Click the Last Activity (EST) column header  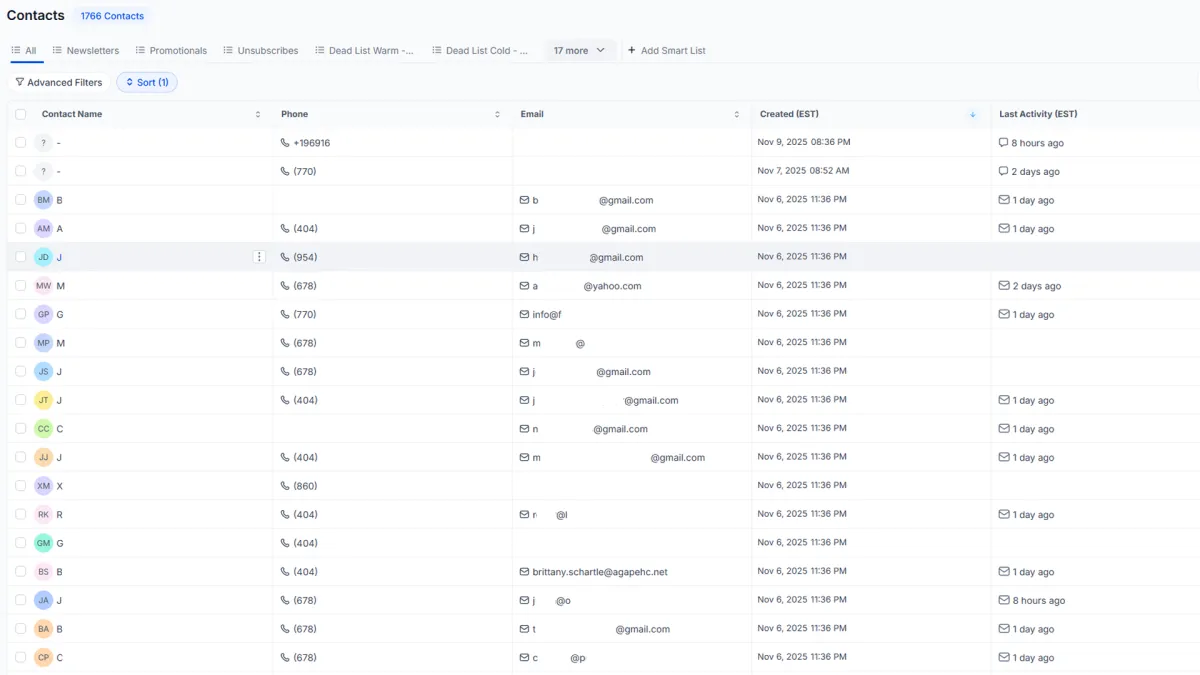tap(1038, 114)
